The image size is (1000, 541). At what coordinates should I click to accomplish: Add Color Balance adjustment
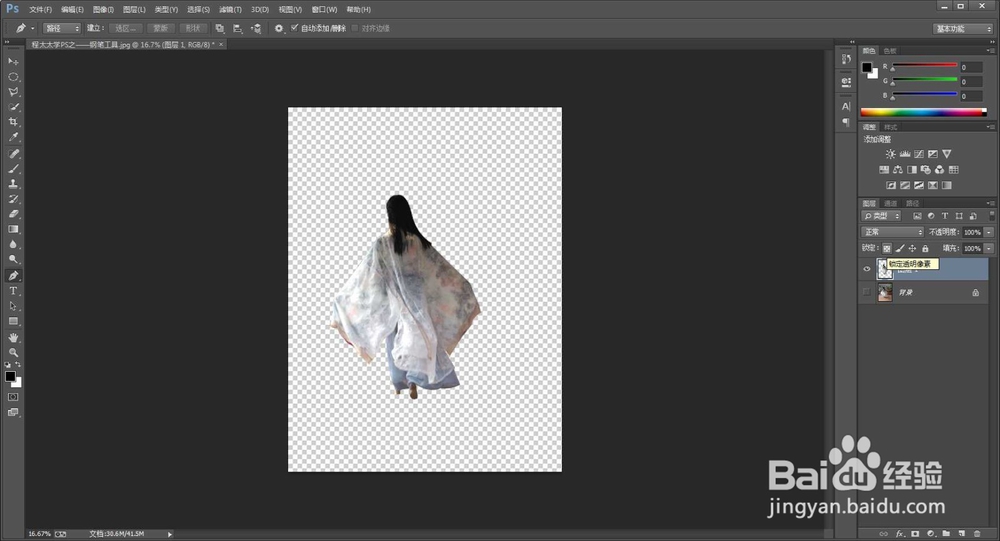897,170
